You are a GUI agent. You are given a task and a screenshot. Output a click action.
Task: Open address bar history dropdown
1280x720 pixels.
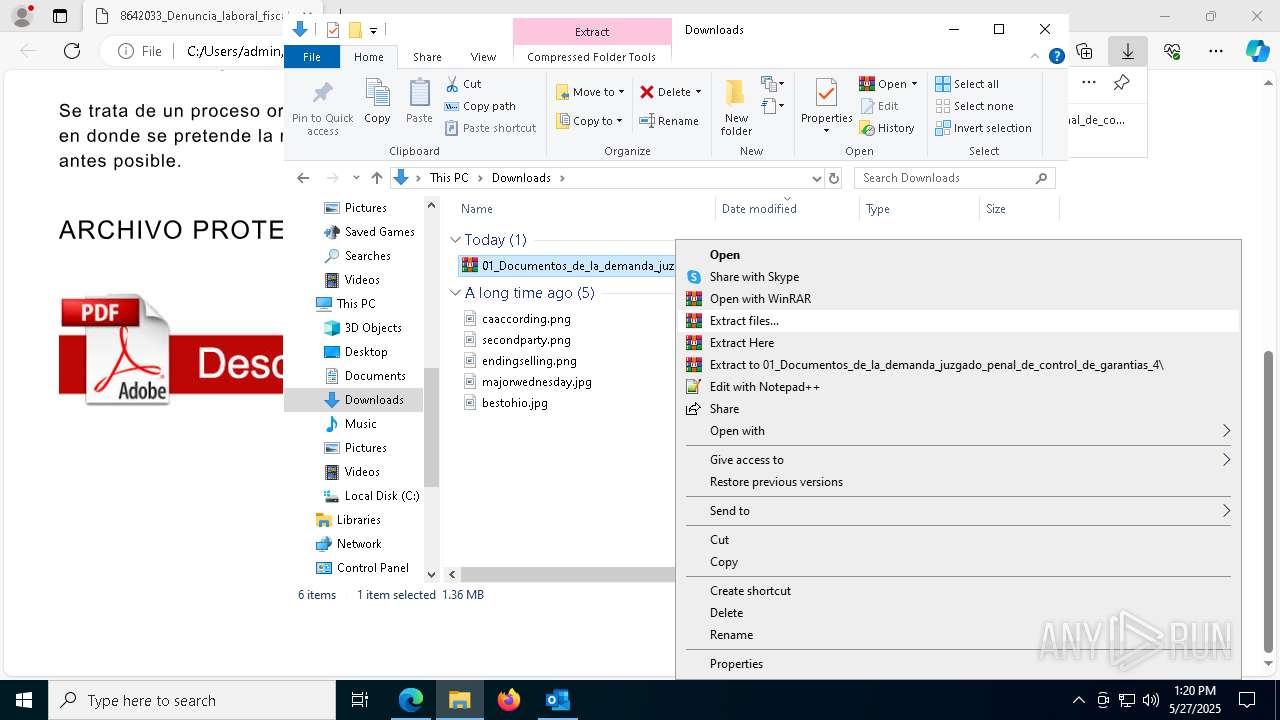816,178
